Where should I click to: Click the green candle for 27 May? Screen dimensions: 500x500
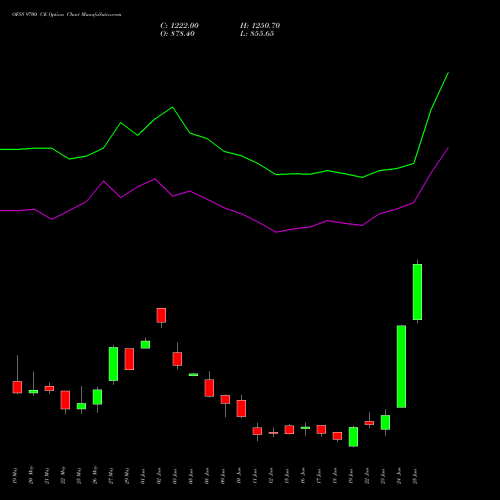pos(113,364)
